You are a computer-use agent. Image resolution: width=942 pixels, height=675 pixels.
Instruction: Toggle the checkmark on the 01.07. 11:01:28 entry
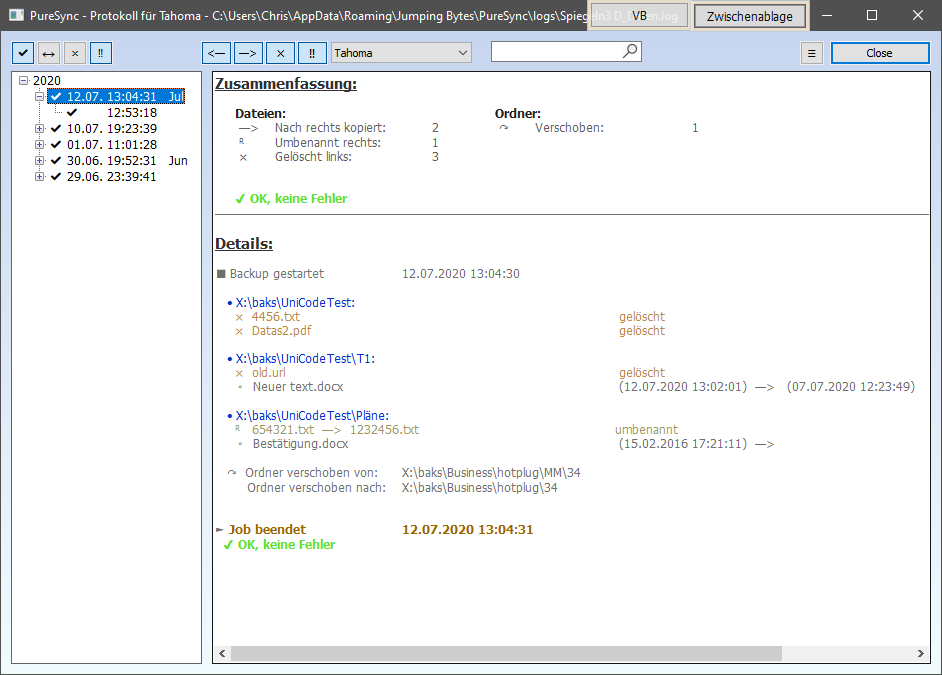[55, 144]
